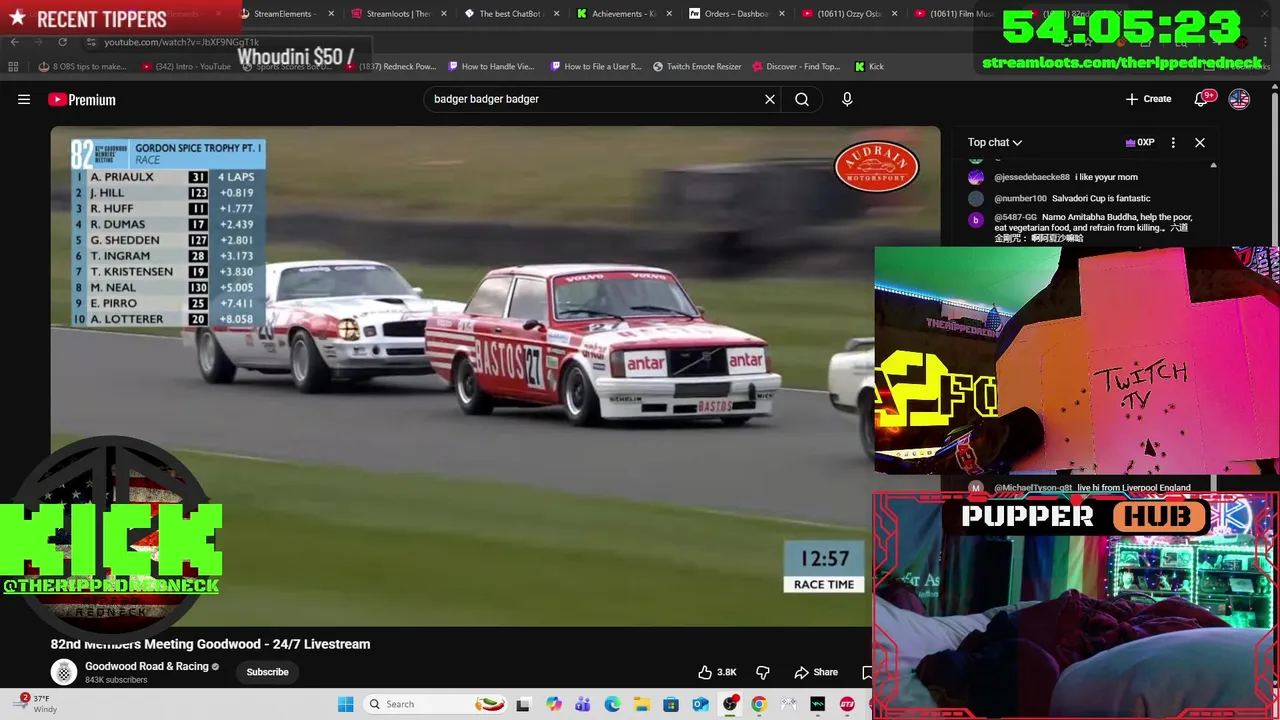Open How to Handle Vie... bookmark
The width and height of the screenshot is (1280, 720).
click(x=491, y=66)
